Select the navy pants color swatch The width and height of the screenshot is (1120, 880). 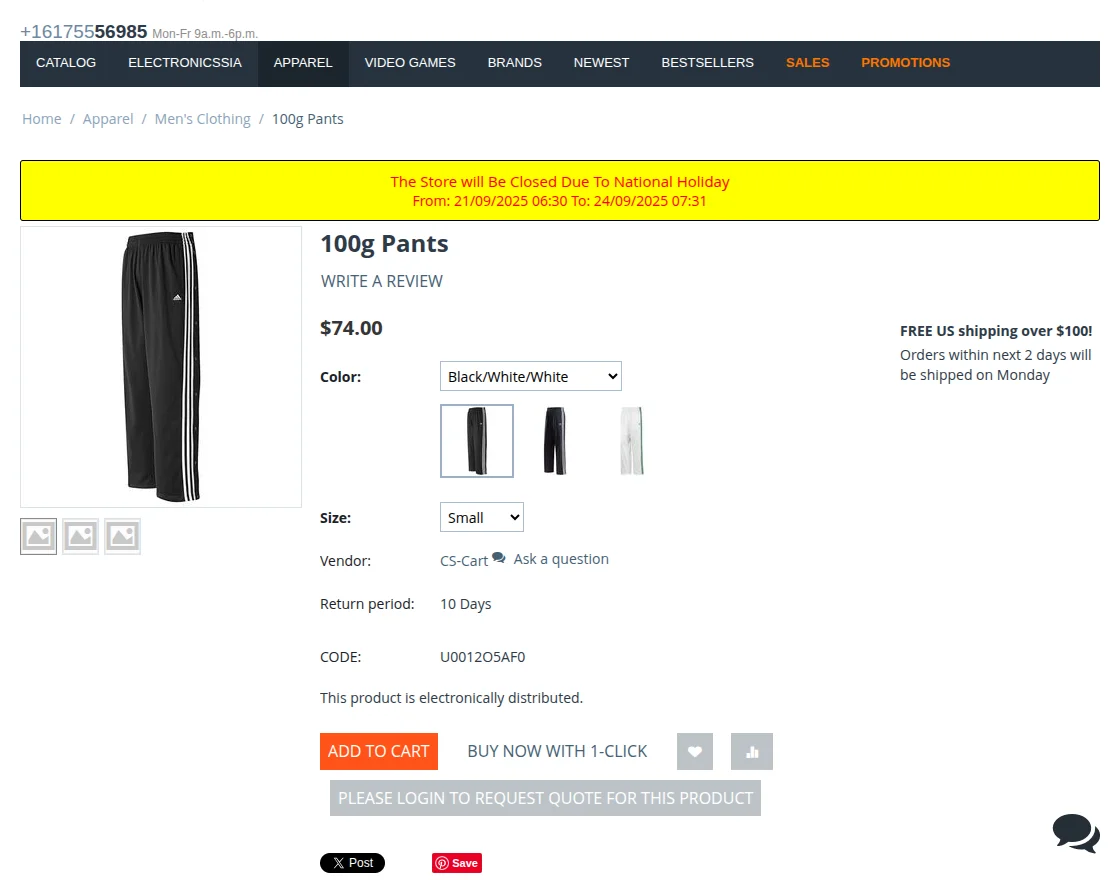click(x=554, y=440)
